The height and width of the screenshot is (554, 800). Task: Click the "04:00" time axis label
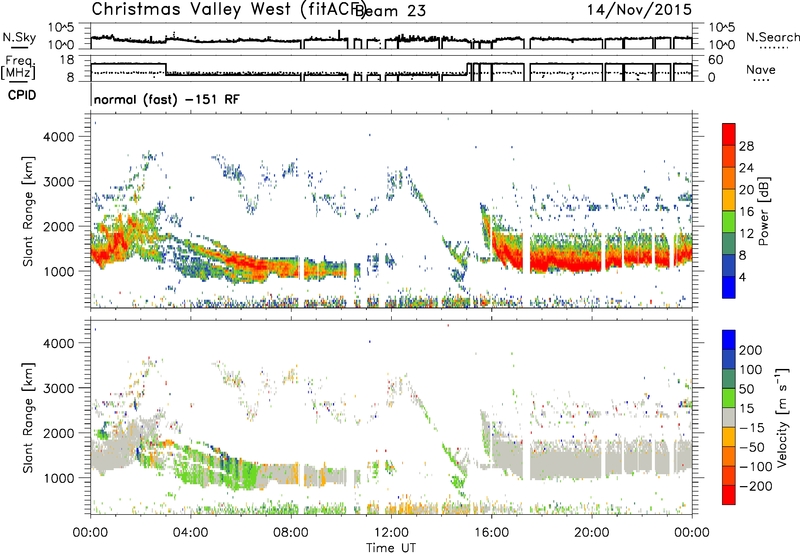[190, 533]
